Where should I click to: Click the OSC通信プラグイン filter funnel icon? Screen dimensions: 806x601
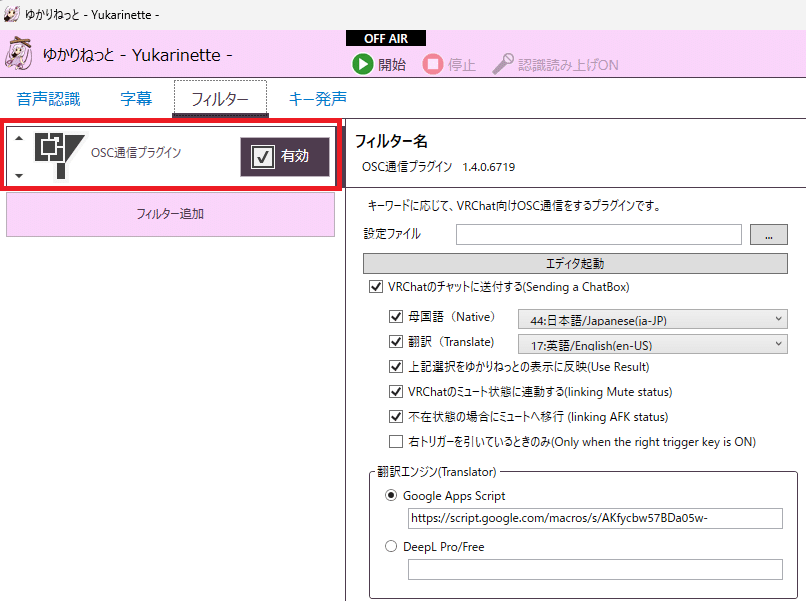click(x=60, y=156)
